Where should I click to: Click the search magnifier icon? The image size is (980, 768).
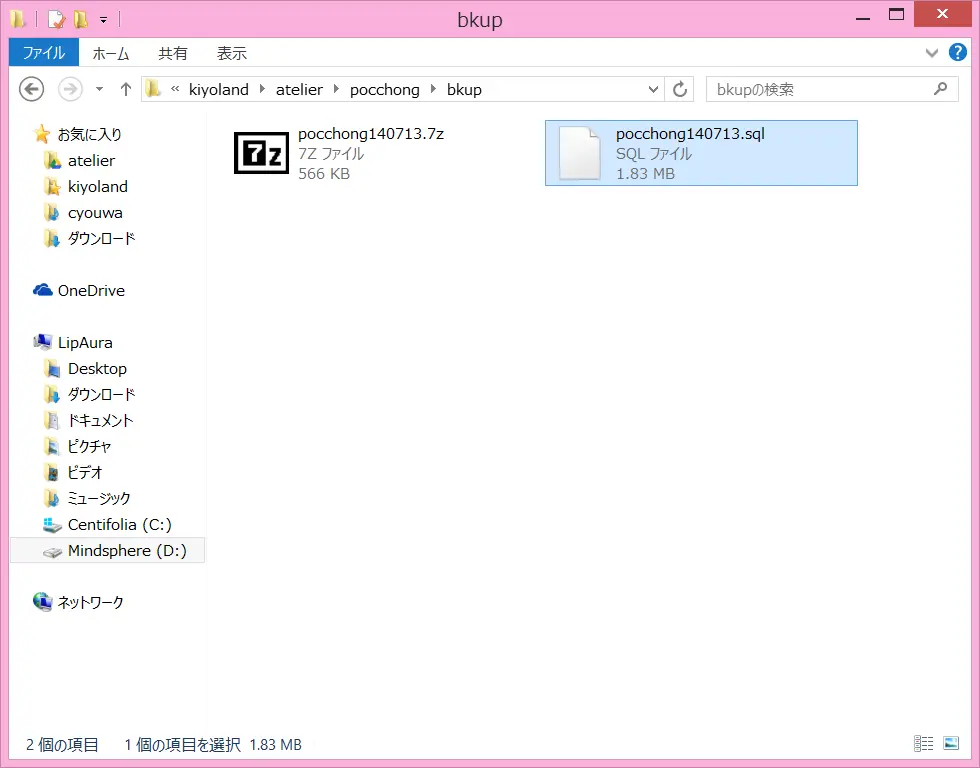click(x=940, y=89)
